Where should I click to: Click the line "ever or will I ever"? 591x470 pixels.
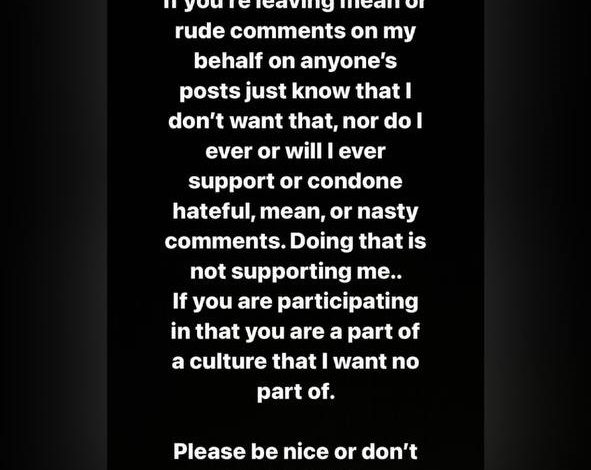(x=295, y=152)
